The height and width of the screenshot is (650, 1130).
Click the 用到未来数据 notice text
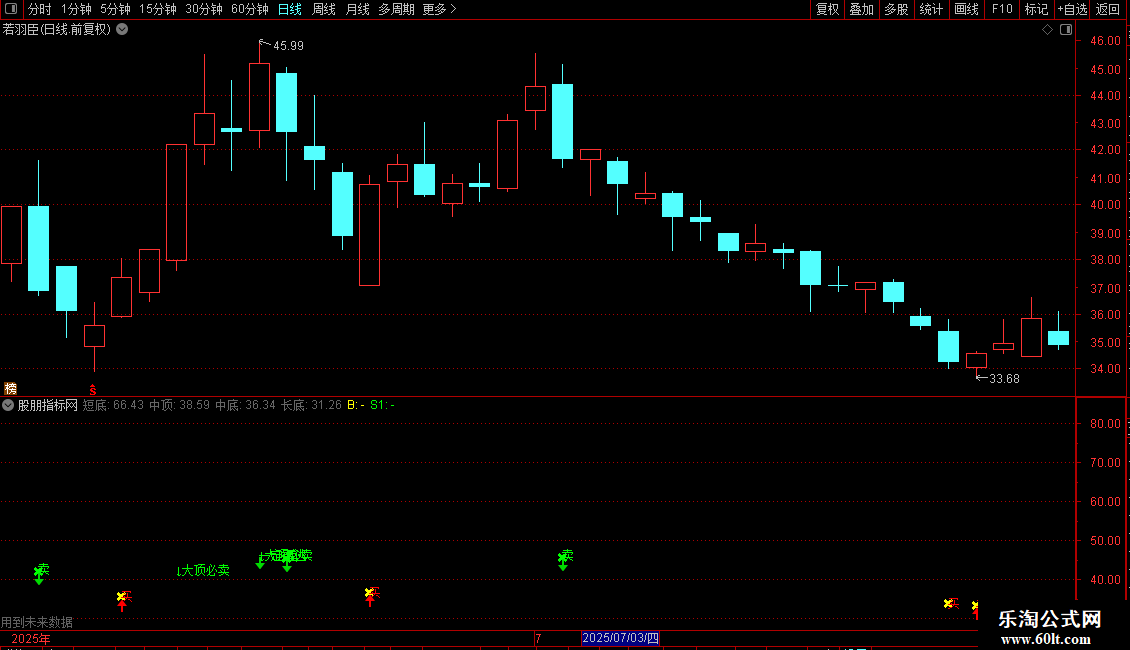point(37,622)
